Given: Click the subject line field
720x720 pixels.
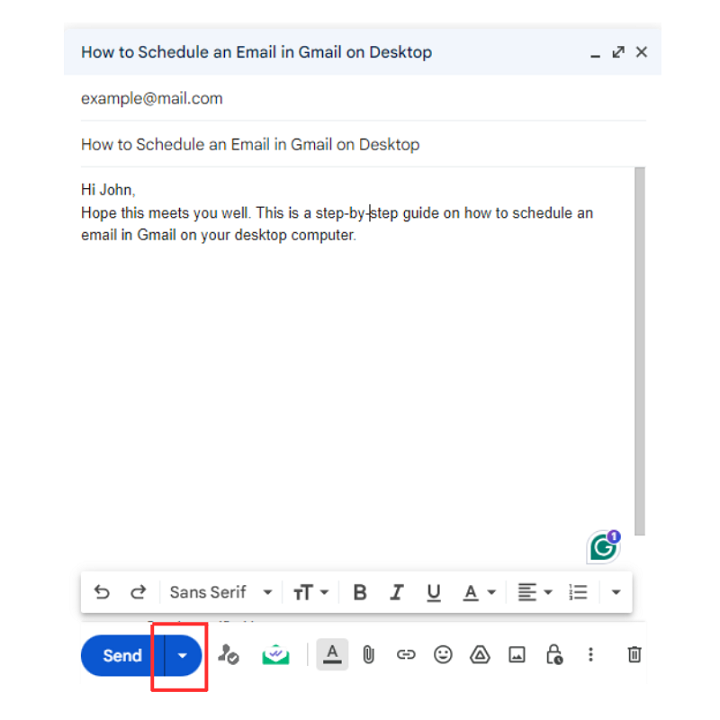Looking at the screenshot, I should (x=363, y=144).
